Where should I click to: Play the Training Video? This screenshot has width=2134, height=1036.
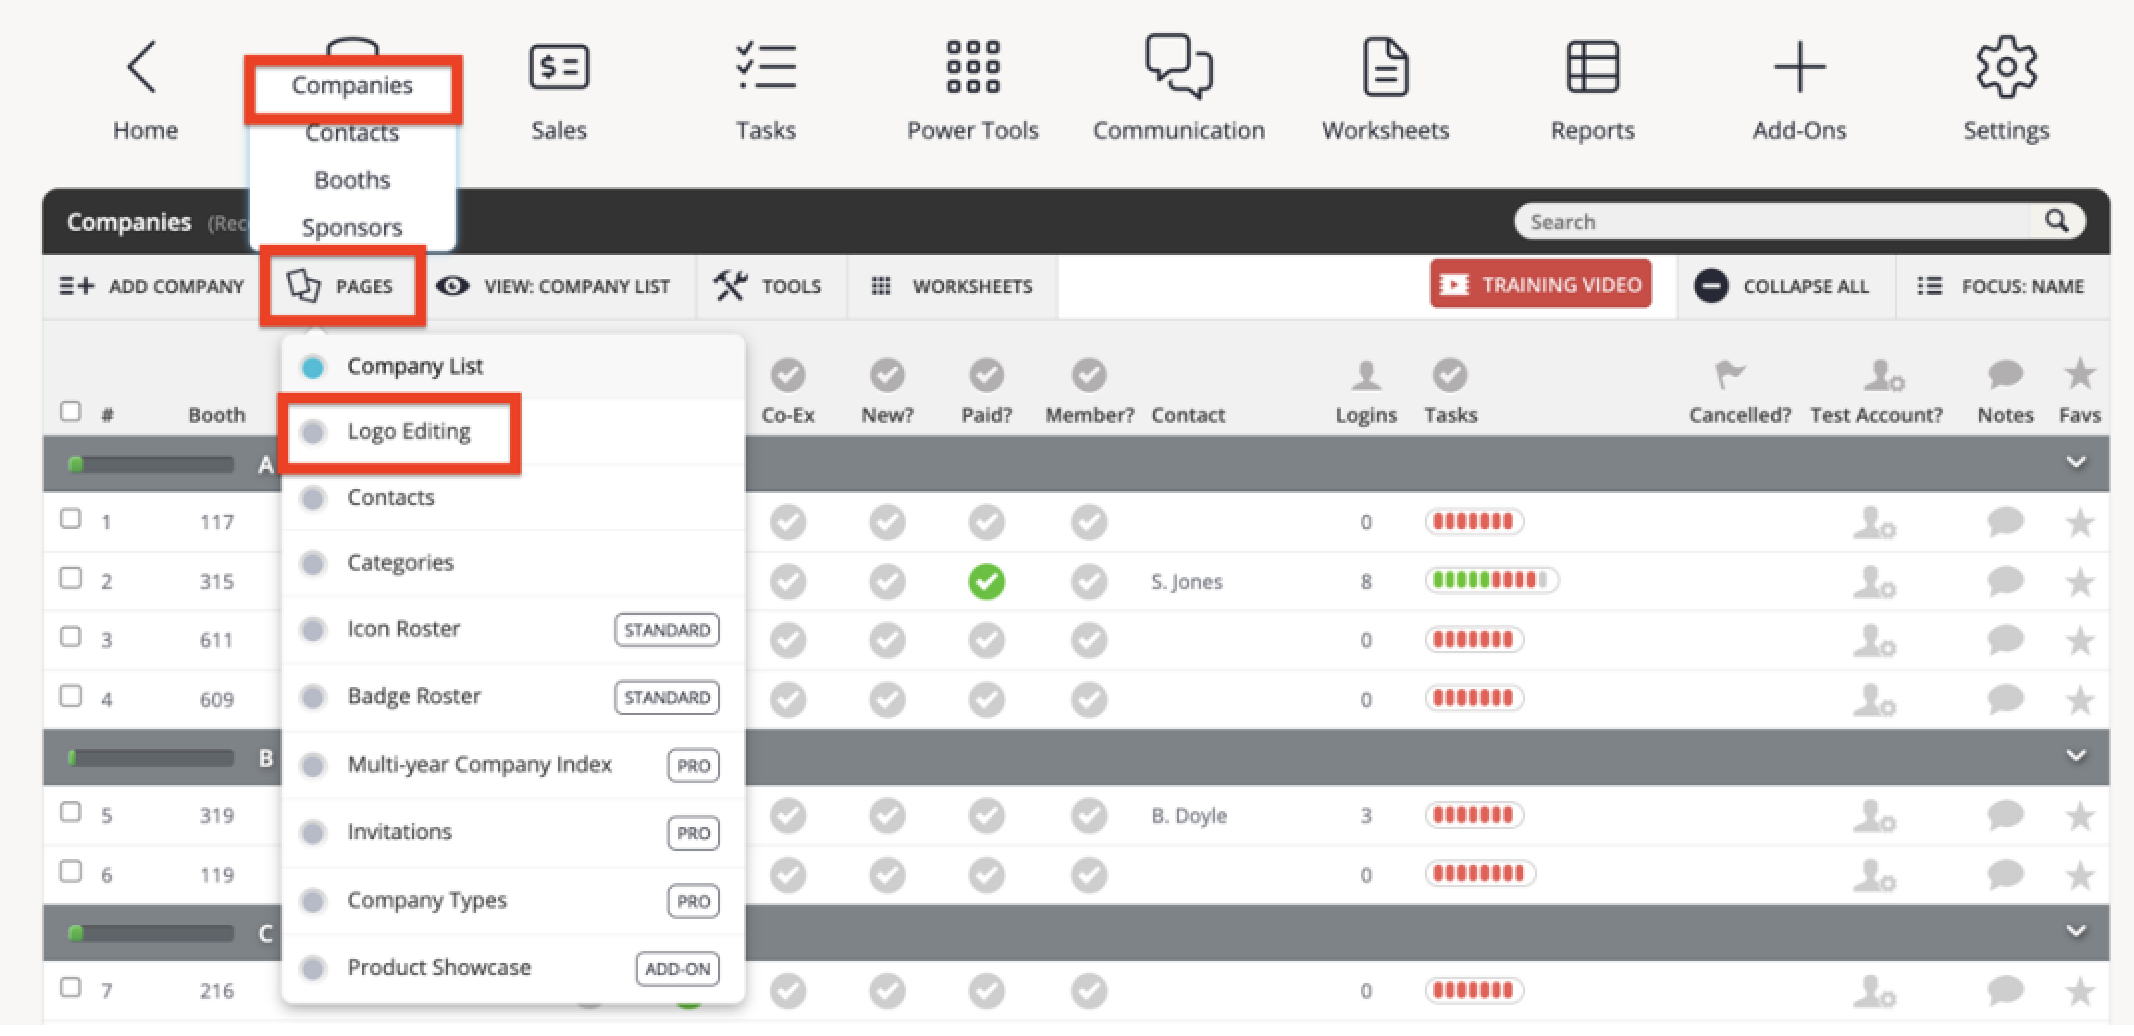tap(1541, 284)
